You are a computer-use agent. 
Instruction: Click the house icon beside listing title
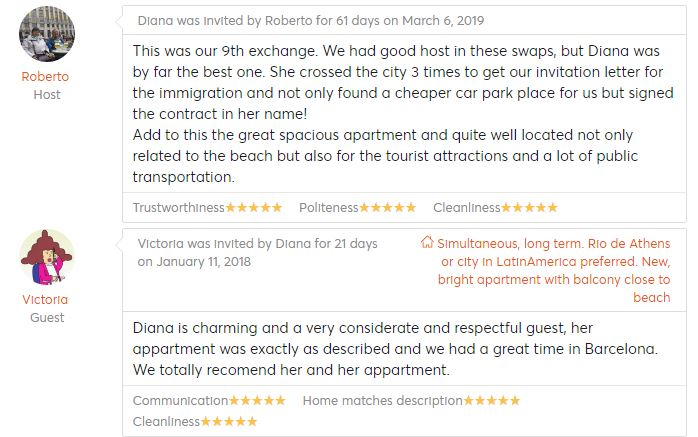[427, 243]
